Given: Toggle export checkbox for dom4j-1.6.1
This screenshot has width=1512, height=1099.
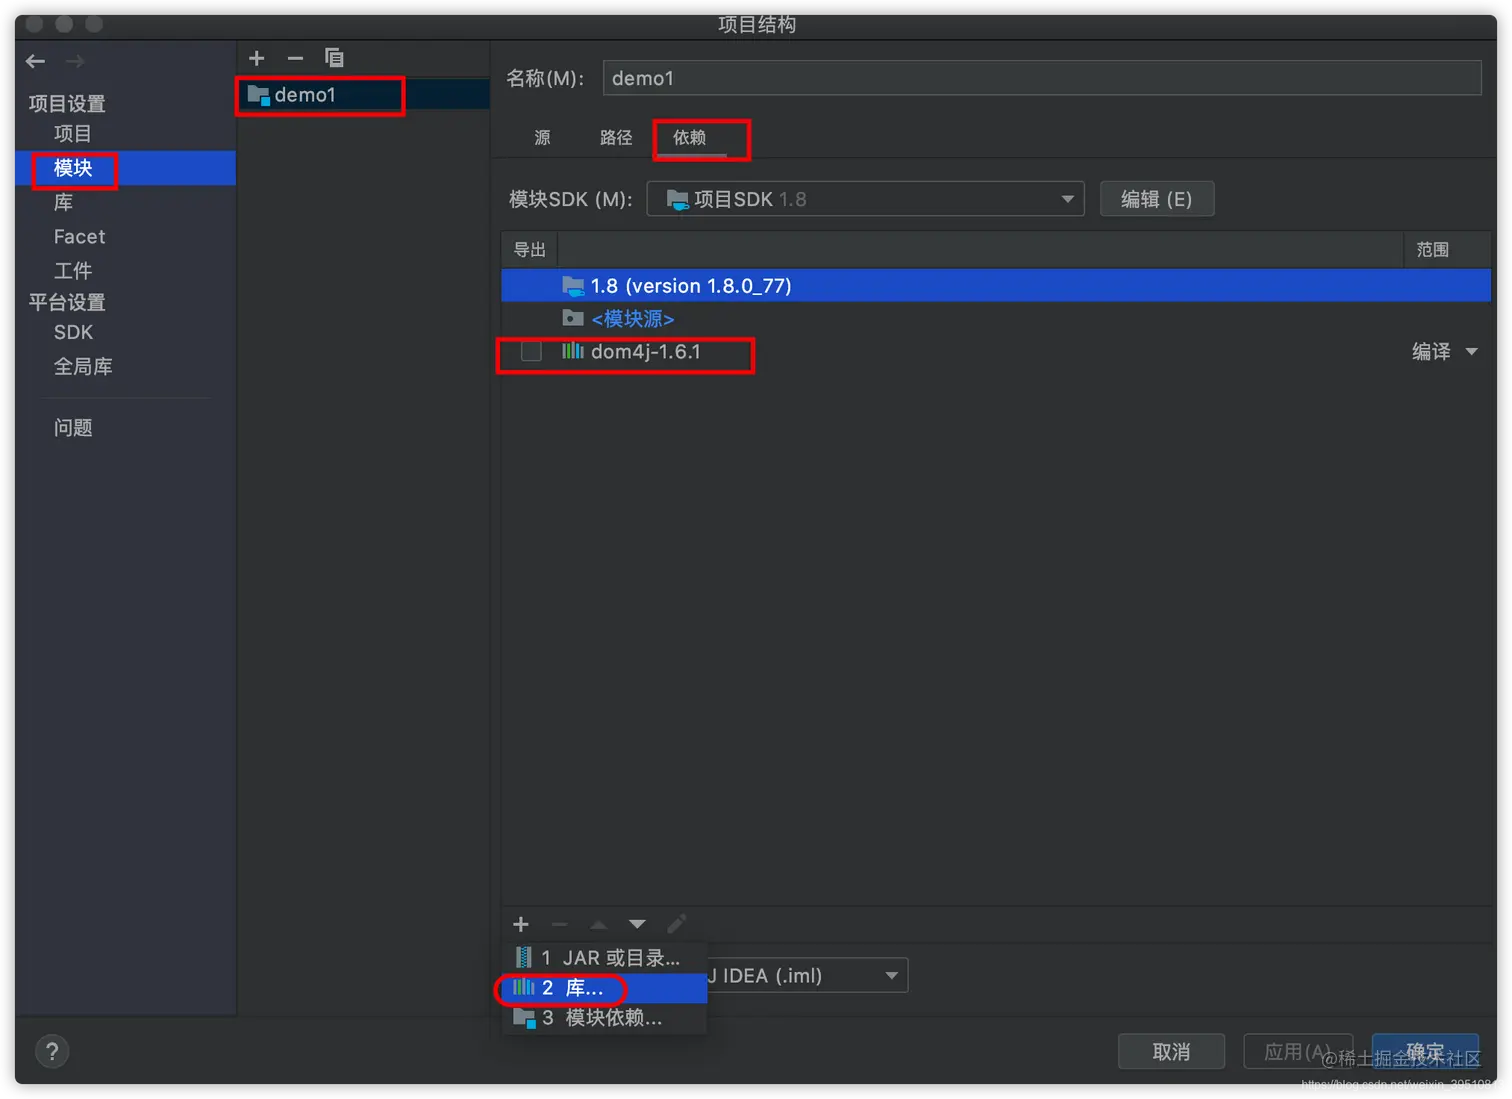Looking at the screenshot, I should [x=531, y=351].
